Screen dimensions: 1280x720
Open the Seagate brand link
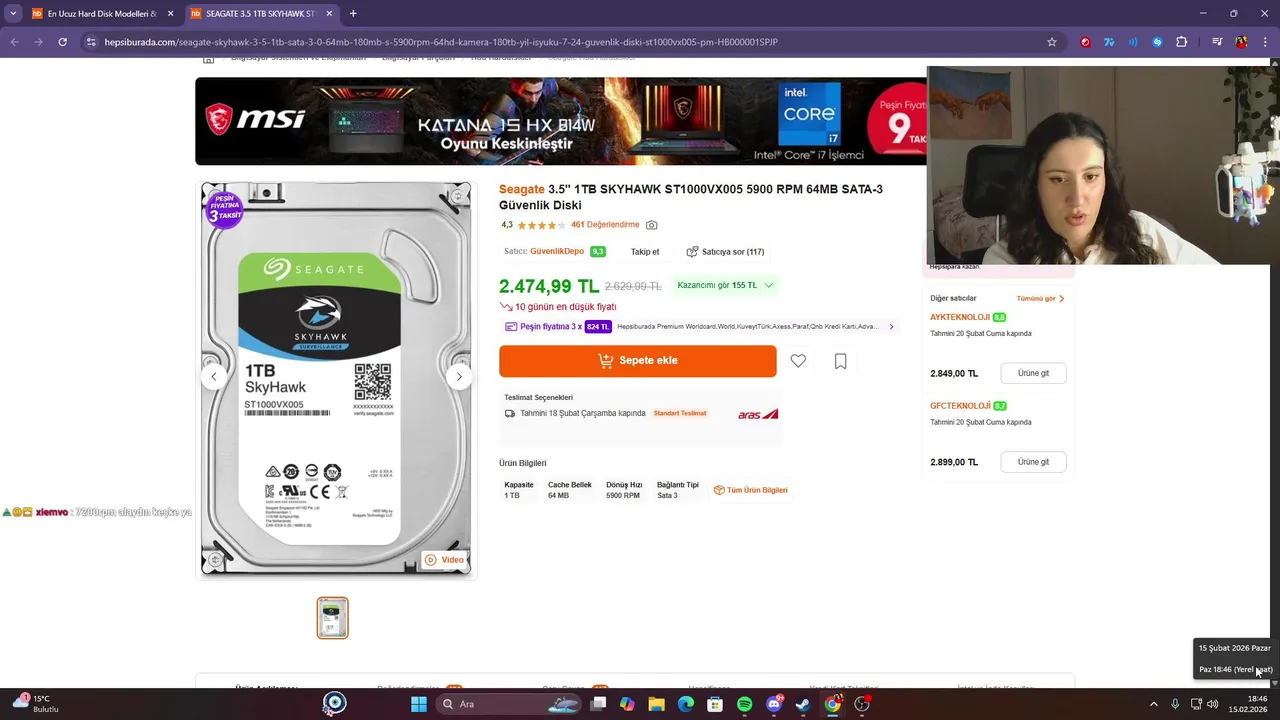(x=522, y=189)
